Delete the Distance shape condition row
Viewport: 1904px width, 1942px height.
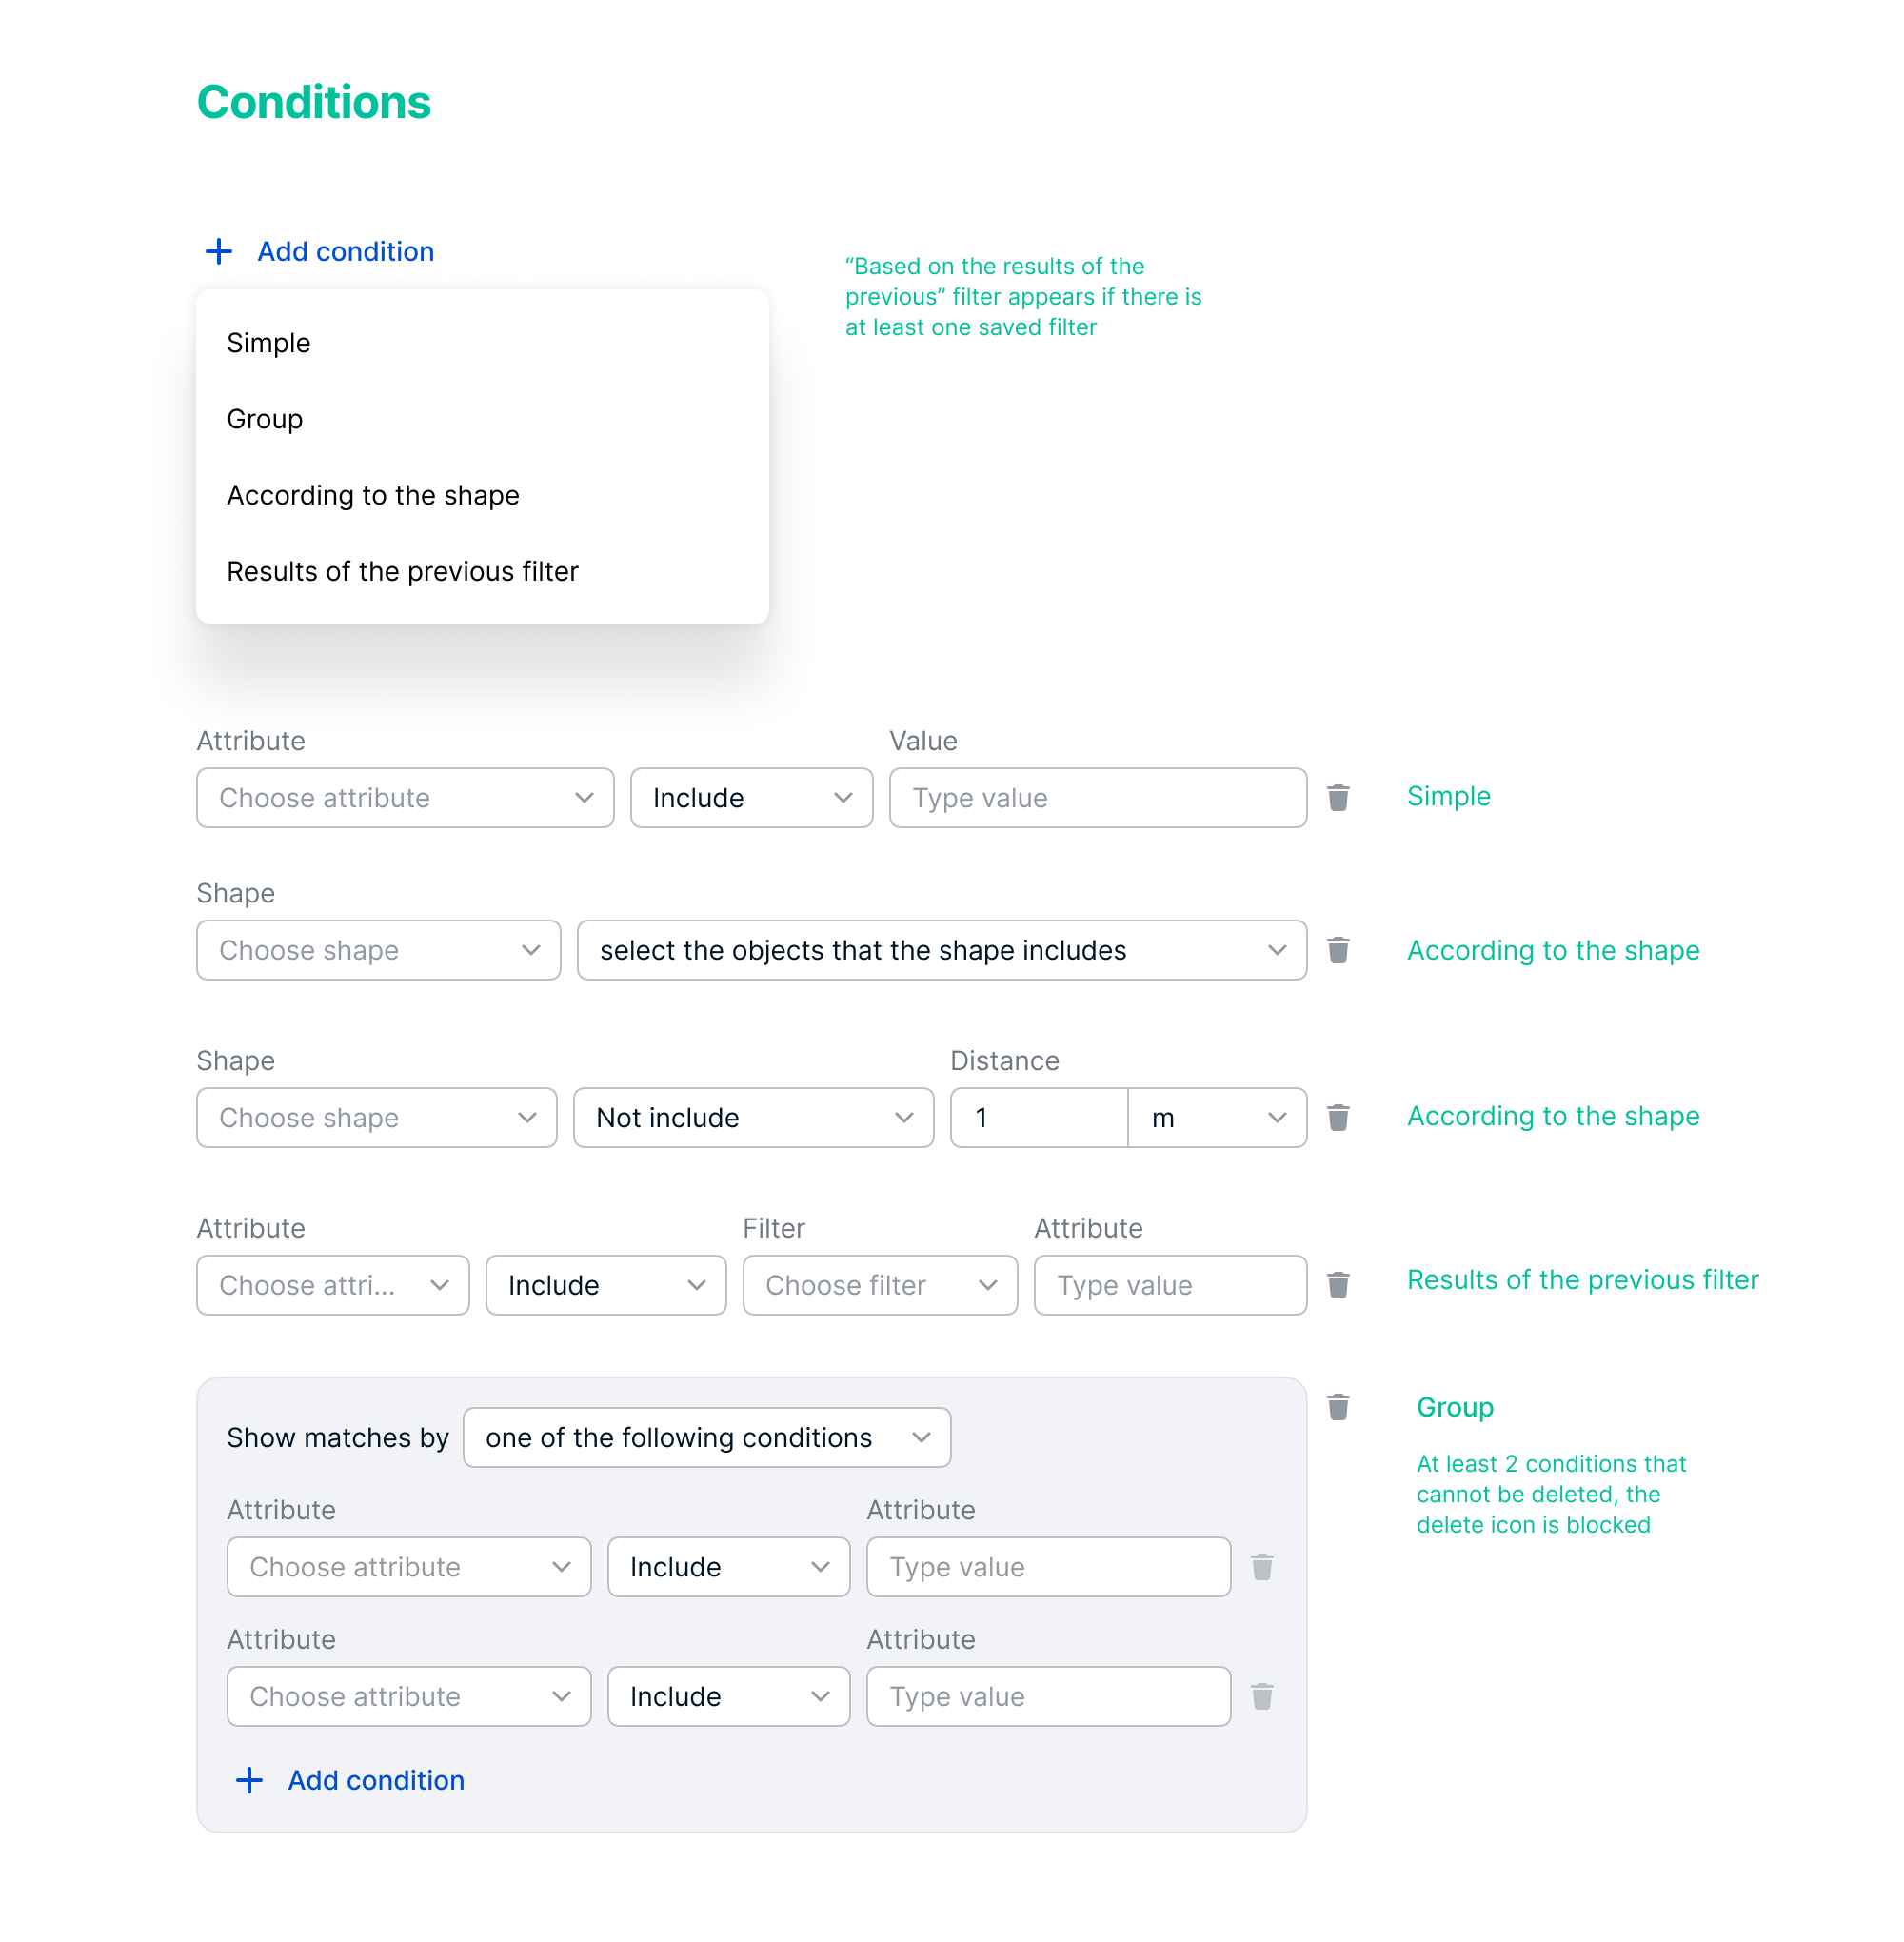(x=1338, y=1117)
